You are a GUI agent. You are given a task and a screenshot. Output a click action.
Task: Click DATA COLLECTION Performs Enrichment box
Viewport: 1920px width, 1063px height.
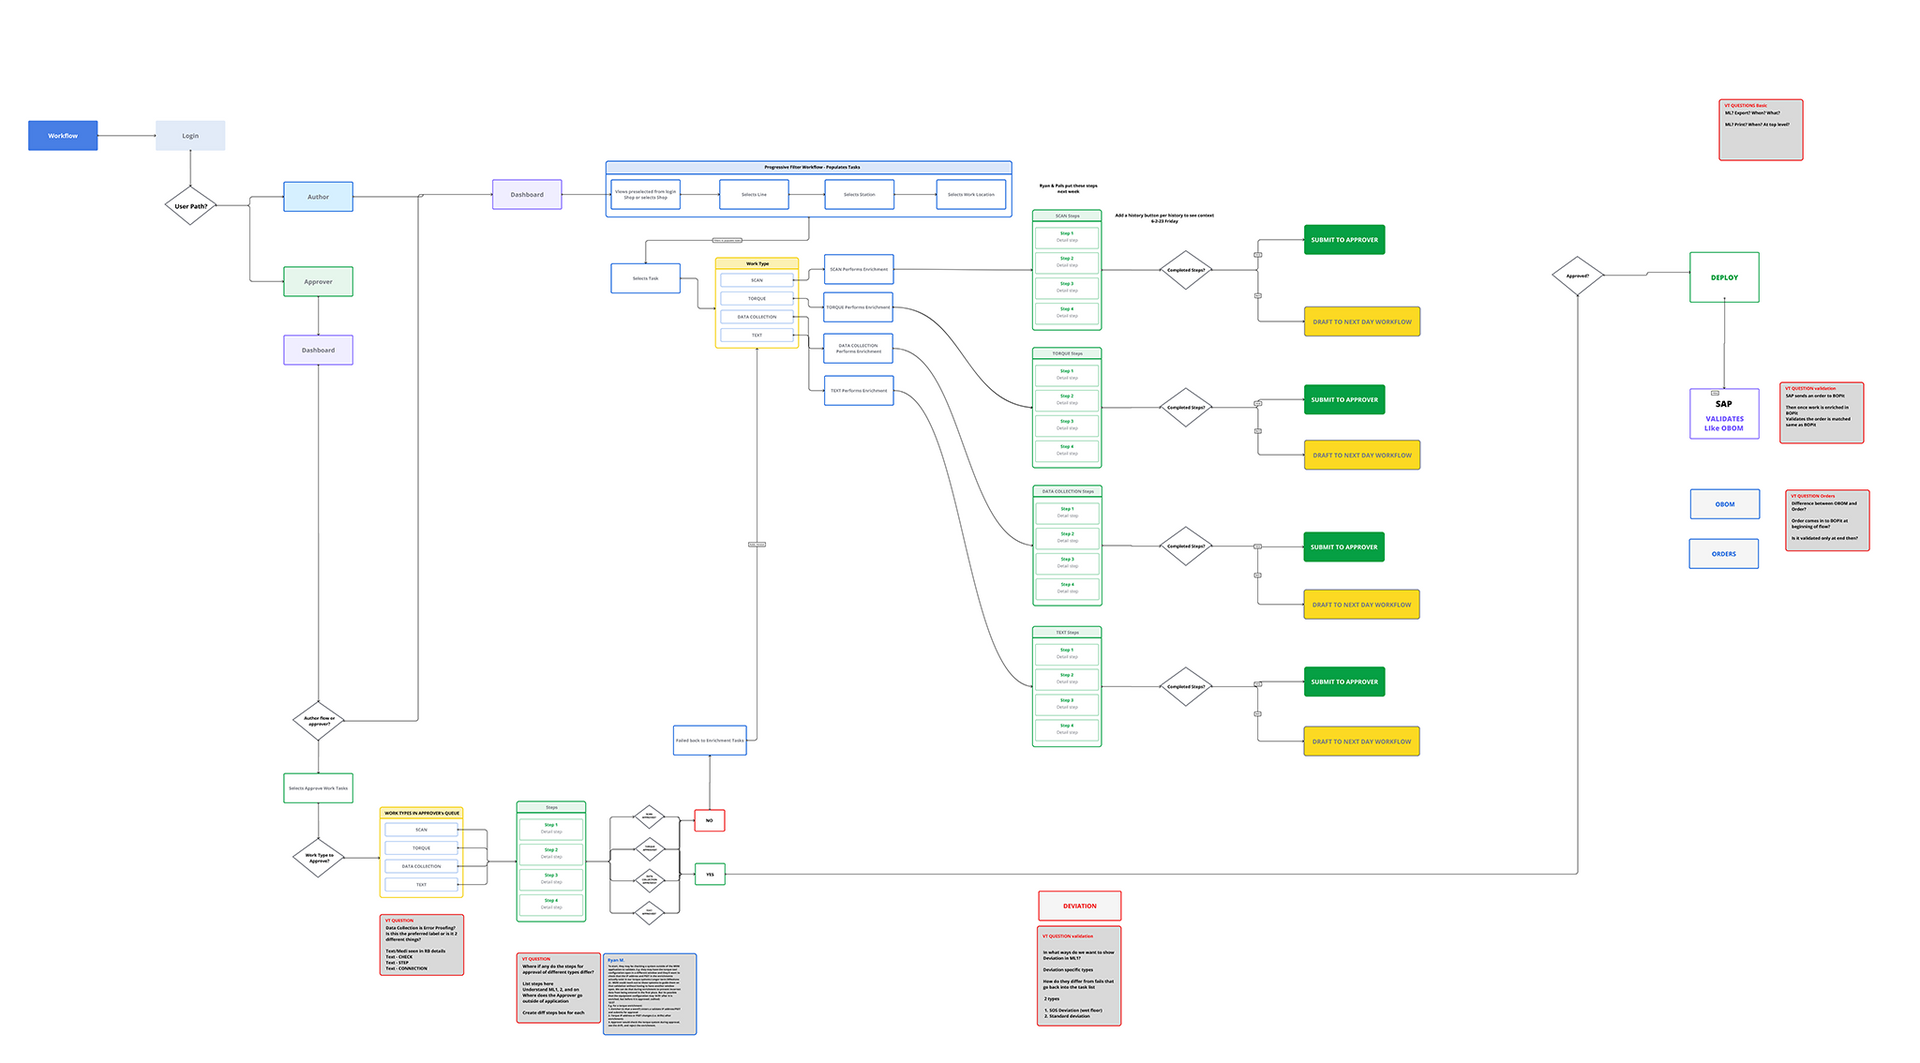pos(859,348)
